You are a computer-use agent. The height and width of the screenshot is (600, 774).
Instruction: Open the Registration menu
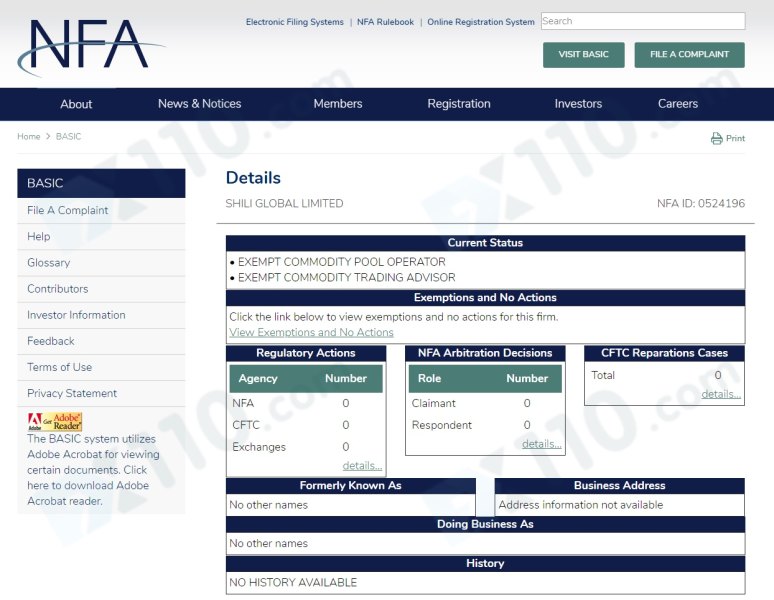(459, 104)
